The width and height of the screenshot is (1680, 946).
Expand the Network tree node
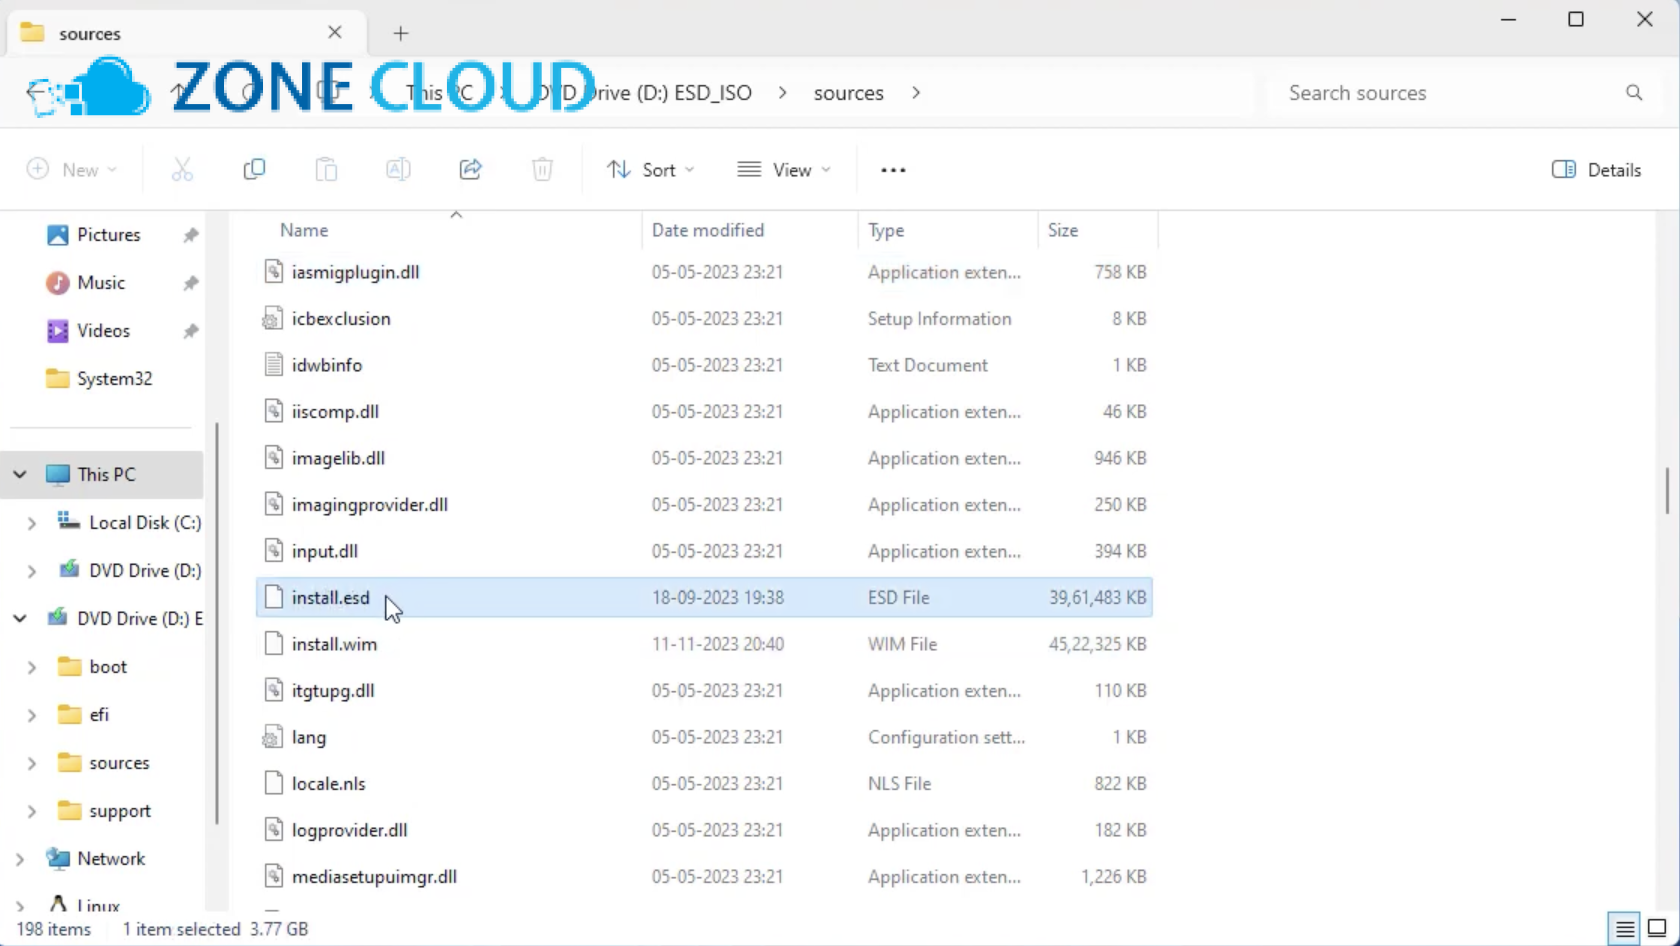(20, 859)
